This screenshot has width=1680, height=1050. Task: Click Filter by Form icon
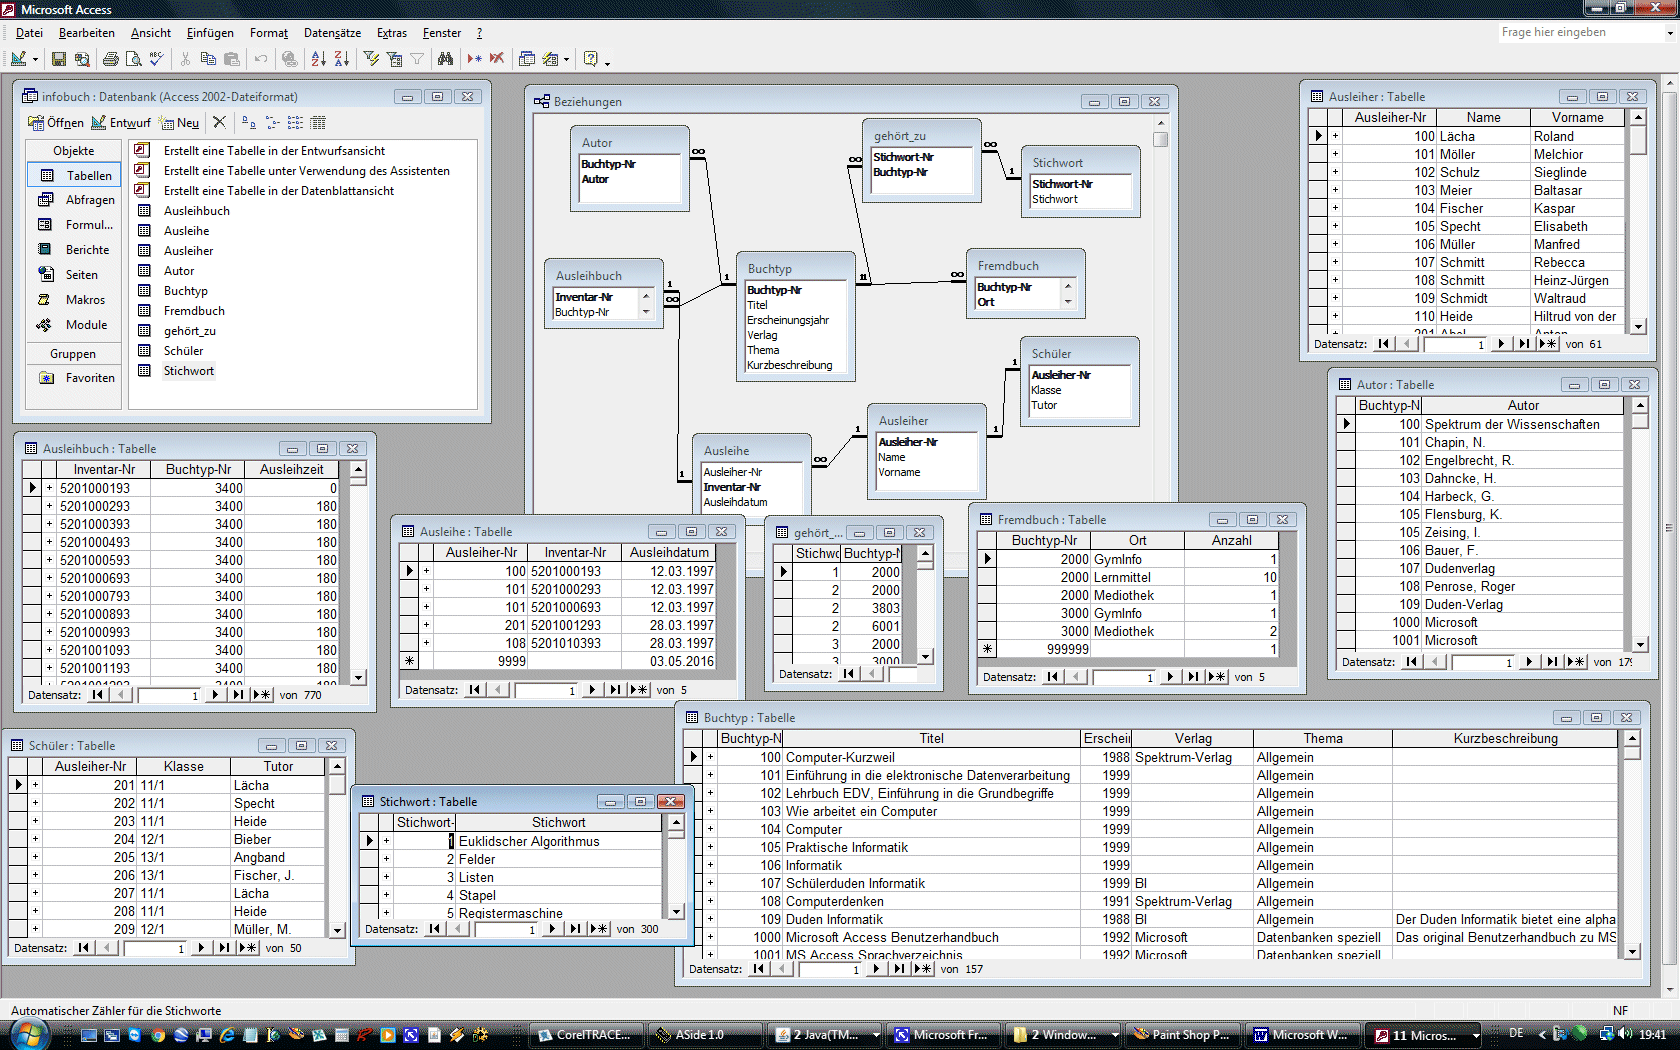click(x=394, y=59)
